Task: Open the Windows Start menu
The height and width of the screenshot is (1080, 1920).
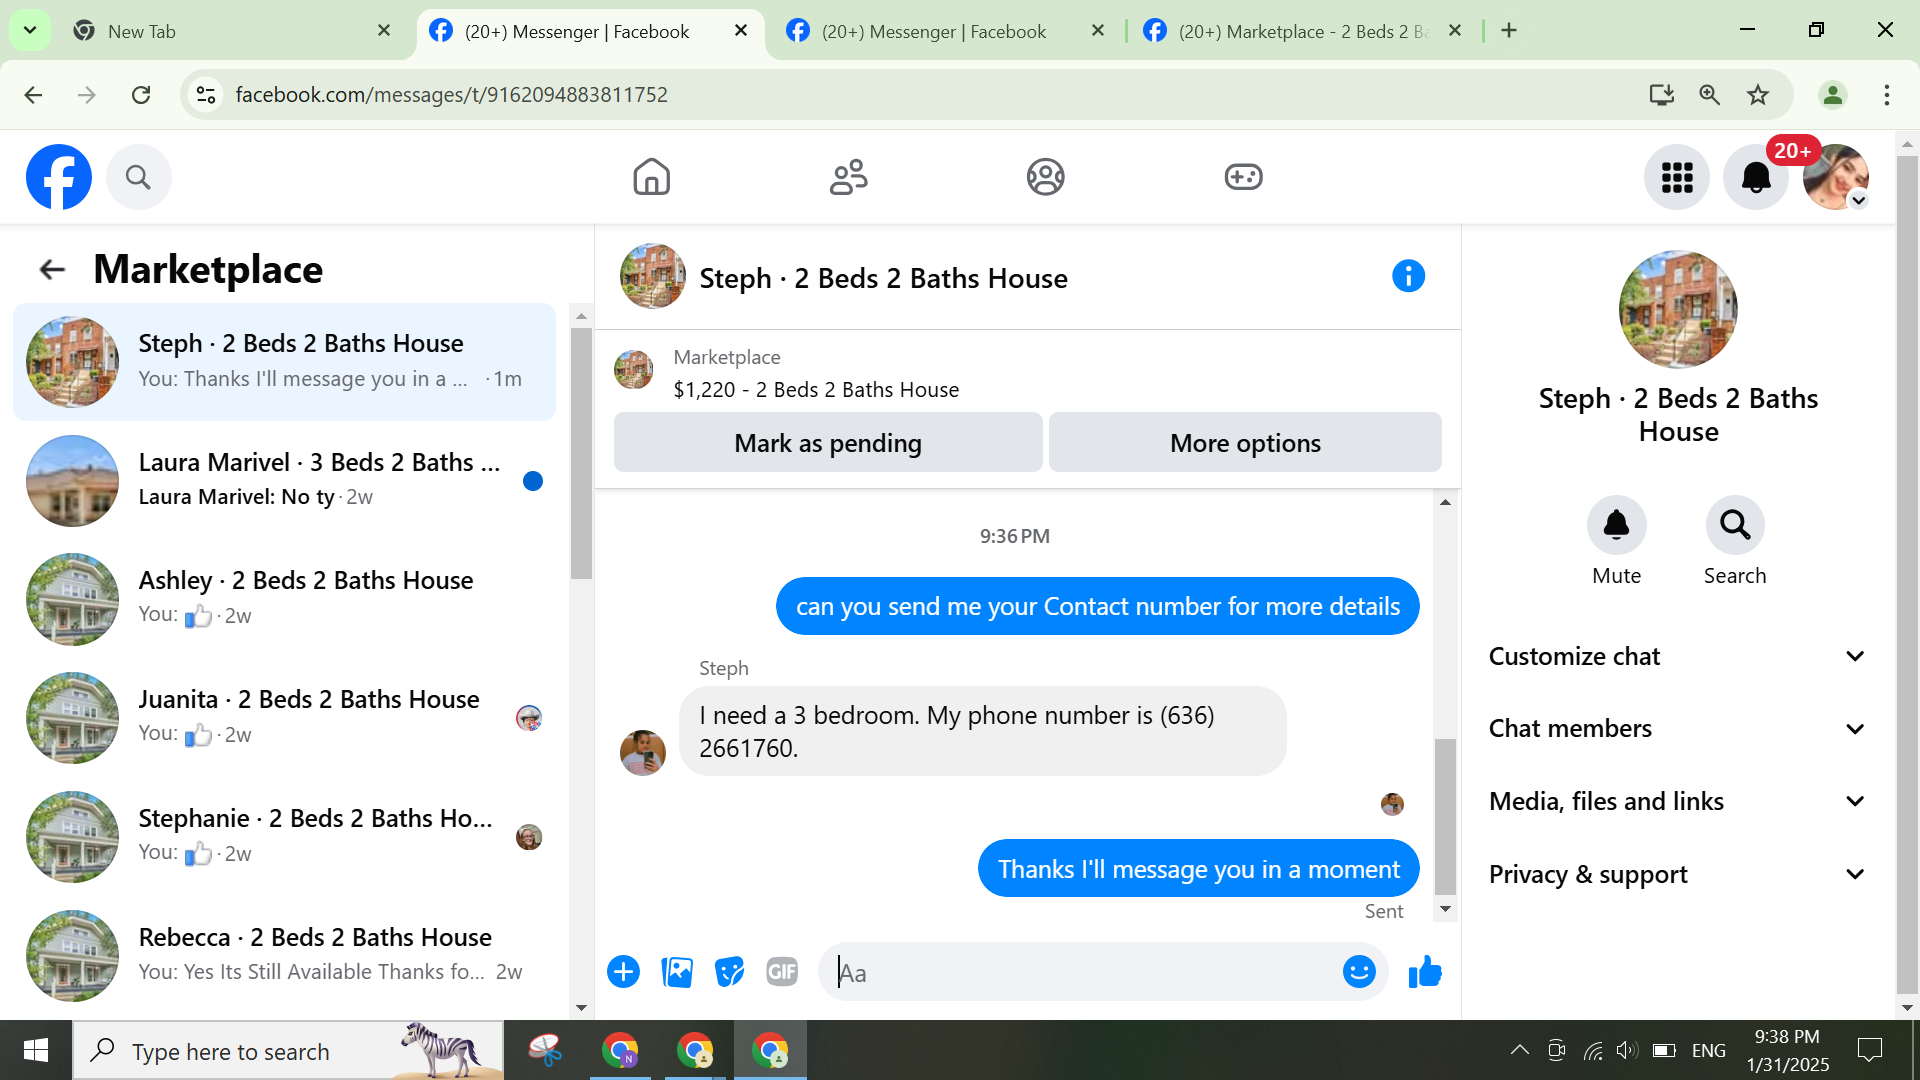Action: (36, 1050)
